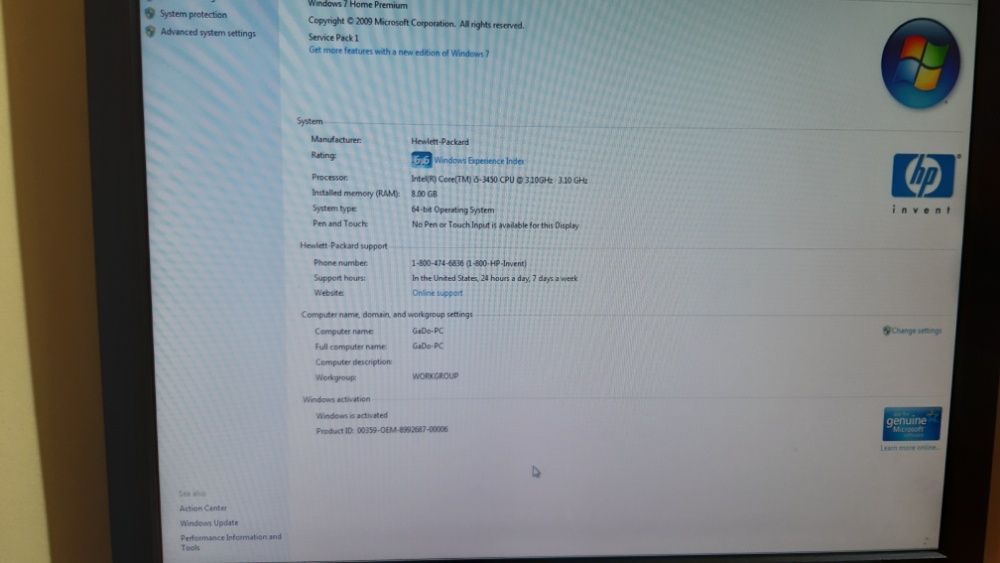1000x563 pixels.
Task: Click 'No Pen or Touch Input' text
Action: pyautogui.click(x=495, y=225)
